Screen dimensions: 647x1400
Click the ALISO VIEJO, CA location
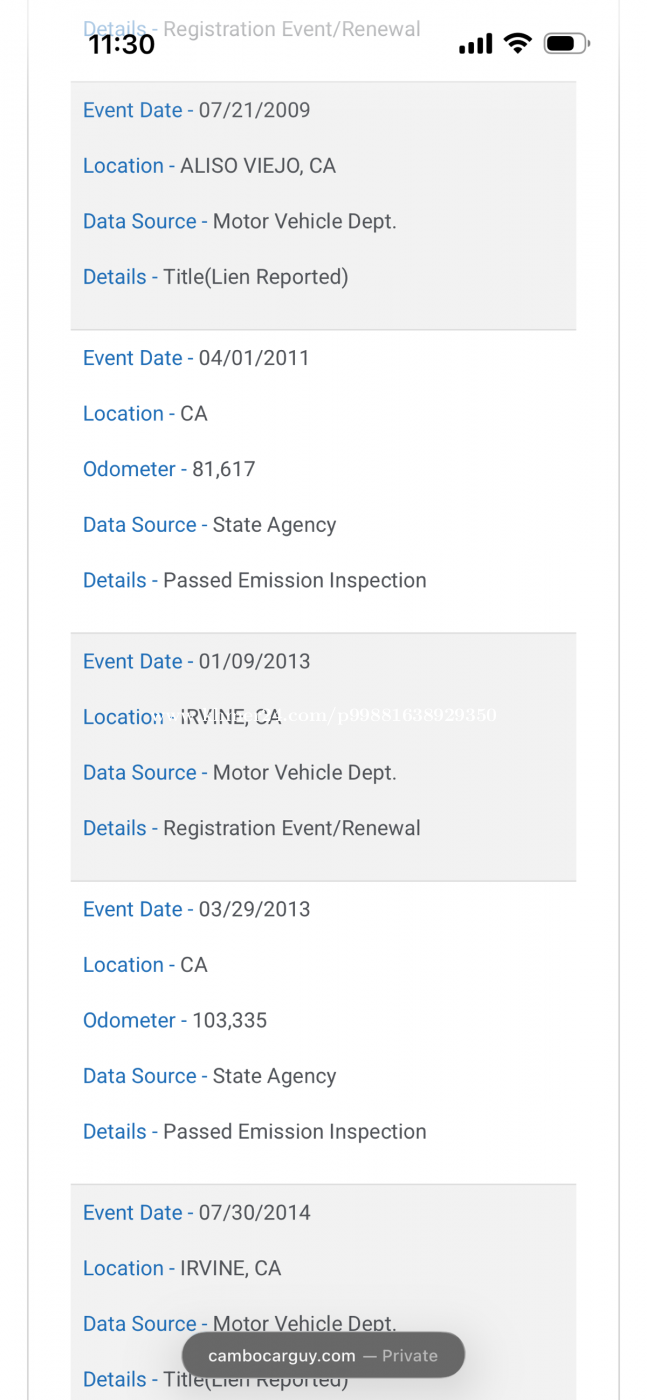point(209,166)
